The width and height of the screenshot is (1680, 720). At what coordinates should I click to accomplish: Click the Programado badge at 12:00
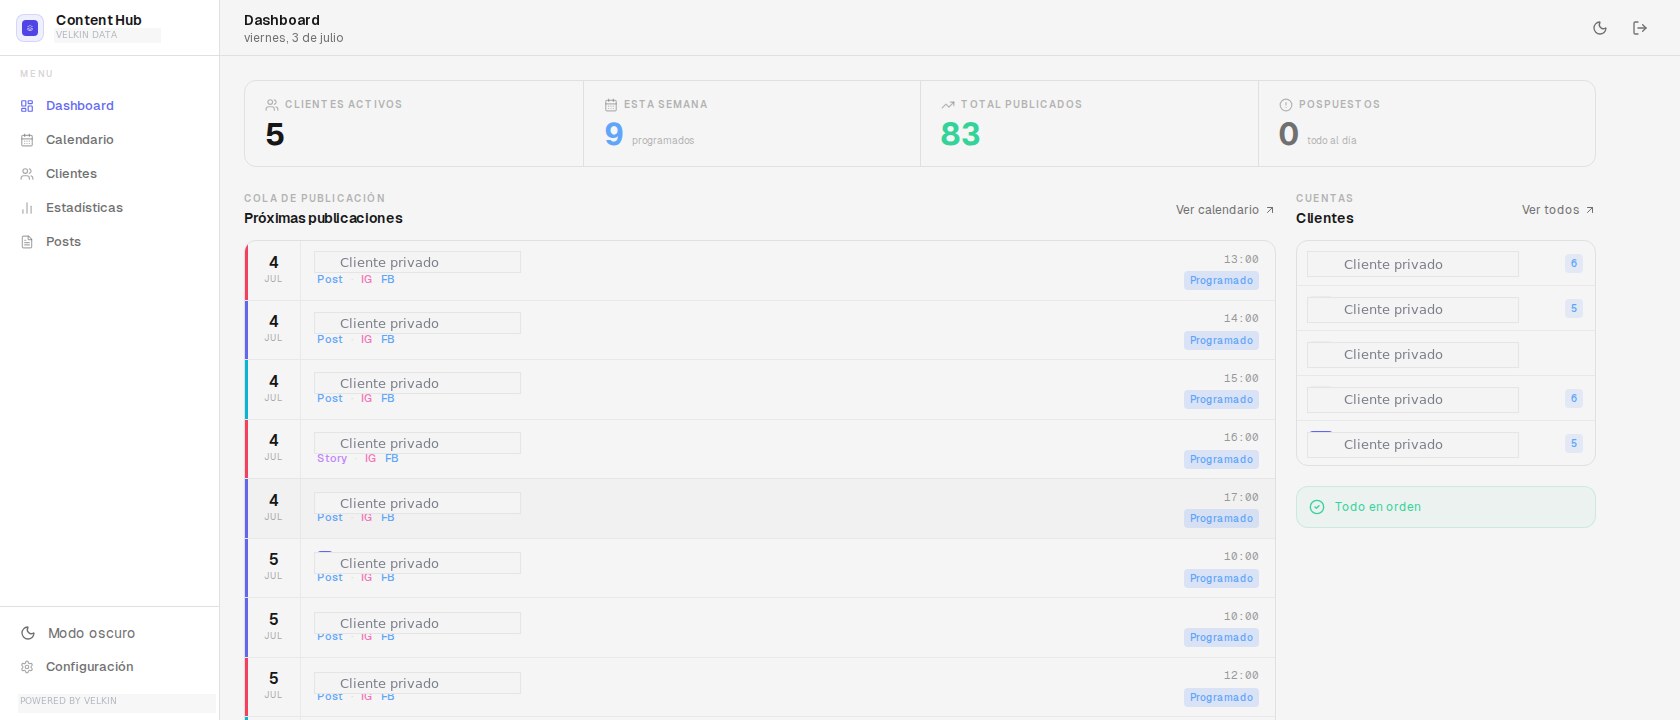pos(1221,698)
